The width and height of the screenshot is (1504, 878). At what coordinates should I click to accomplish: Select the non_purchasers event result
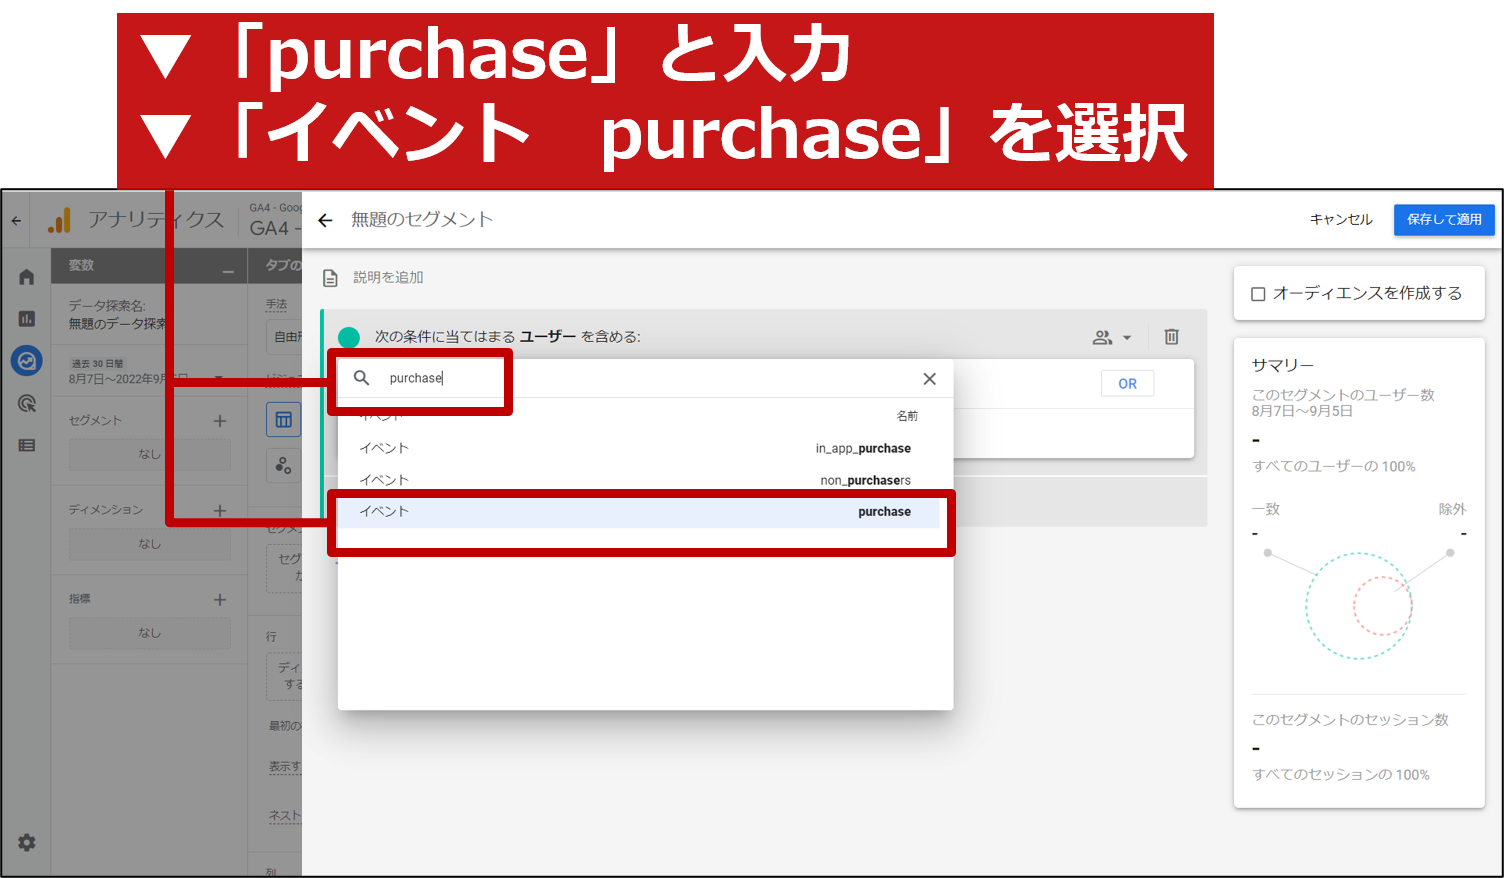tap(638, 480)
